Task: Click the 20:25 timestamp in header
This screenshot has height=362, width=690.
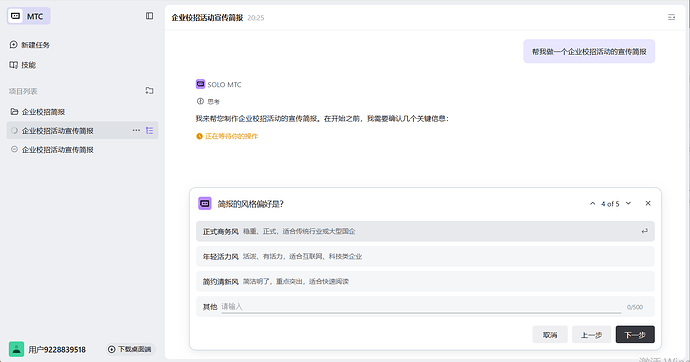Action: (x=256, y=18)
